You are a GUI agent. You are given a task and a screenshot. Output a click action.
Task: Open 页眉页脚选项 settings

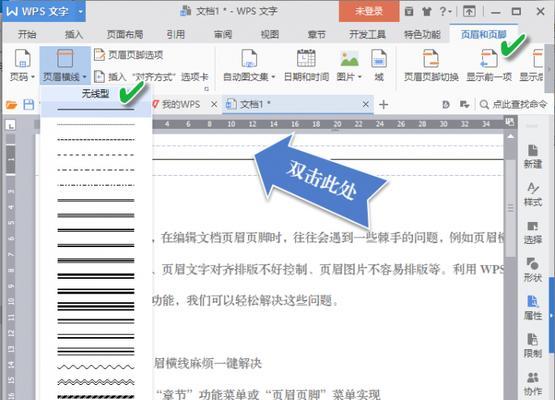[x=128, y=55]
